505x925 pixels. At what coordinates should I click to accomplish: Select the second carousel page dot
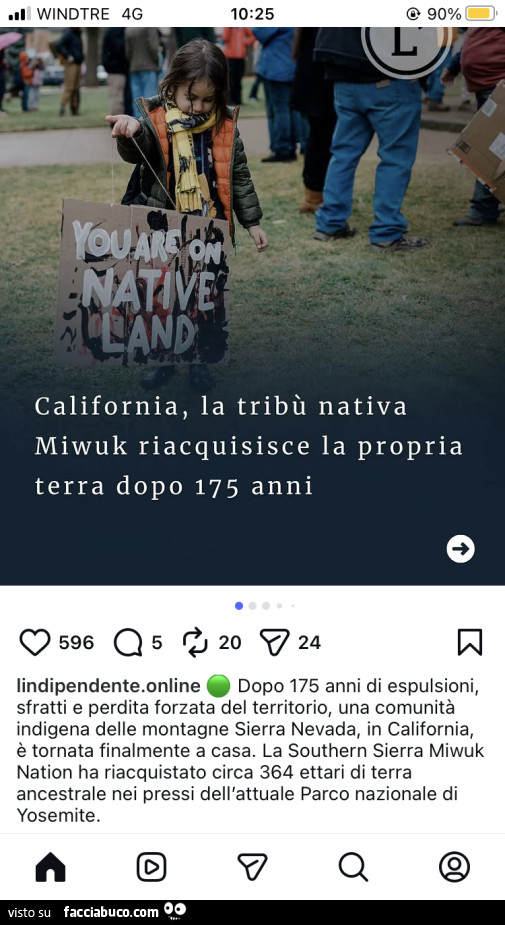[x=252, y=606]
